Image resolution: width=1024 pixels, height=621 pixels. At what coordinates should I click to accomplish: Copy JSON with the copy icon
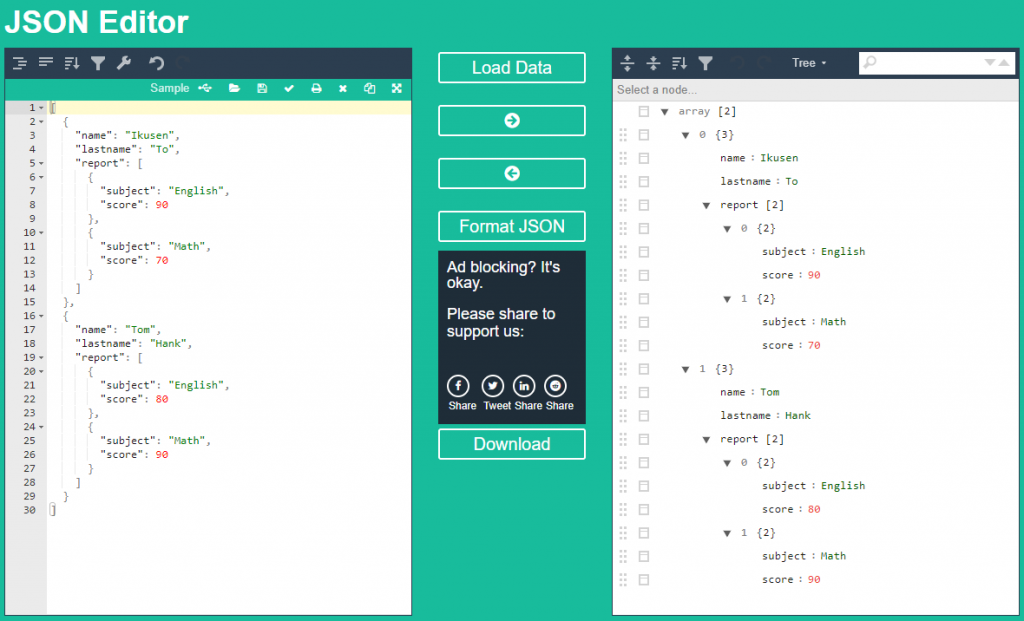[x=370, y=88]
